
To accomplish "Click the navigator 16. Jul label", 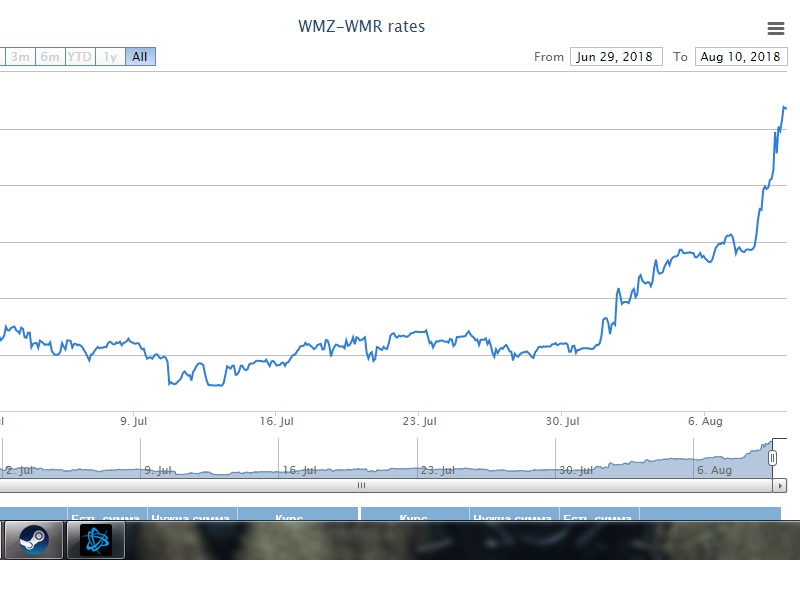I will coord(299,470).
